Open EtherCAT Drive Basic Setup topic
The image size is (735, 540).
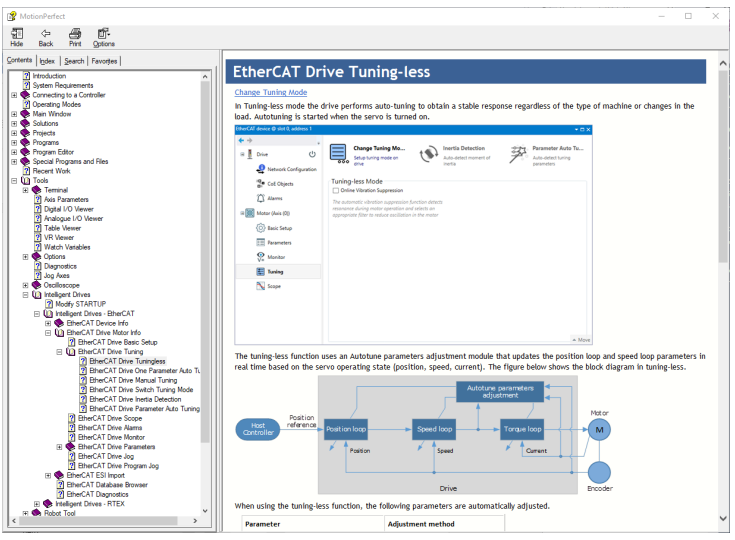118,342
